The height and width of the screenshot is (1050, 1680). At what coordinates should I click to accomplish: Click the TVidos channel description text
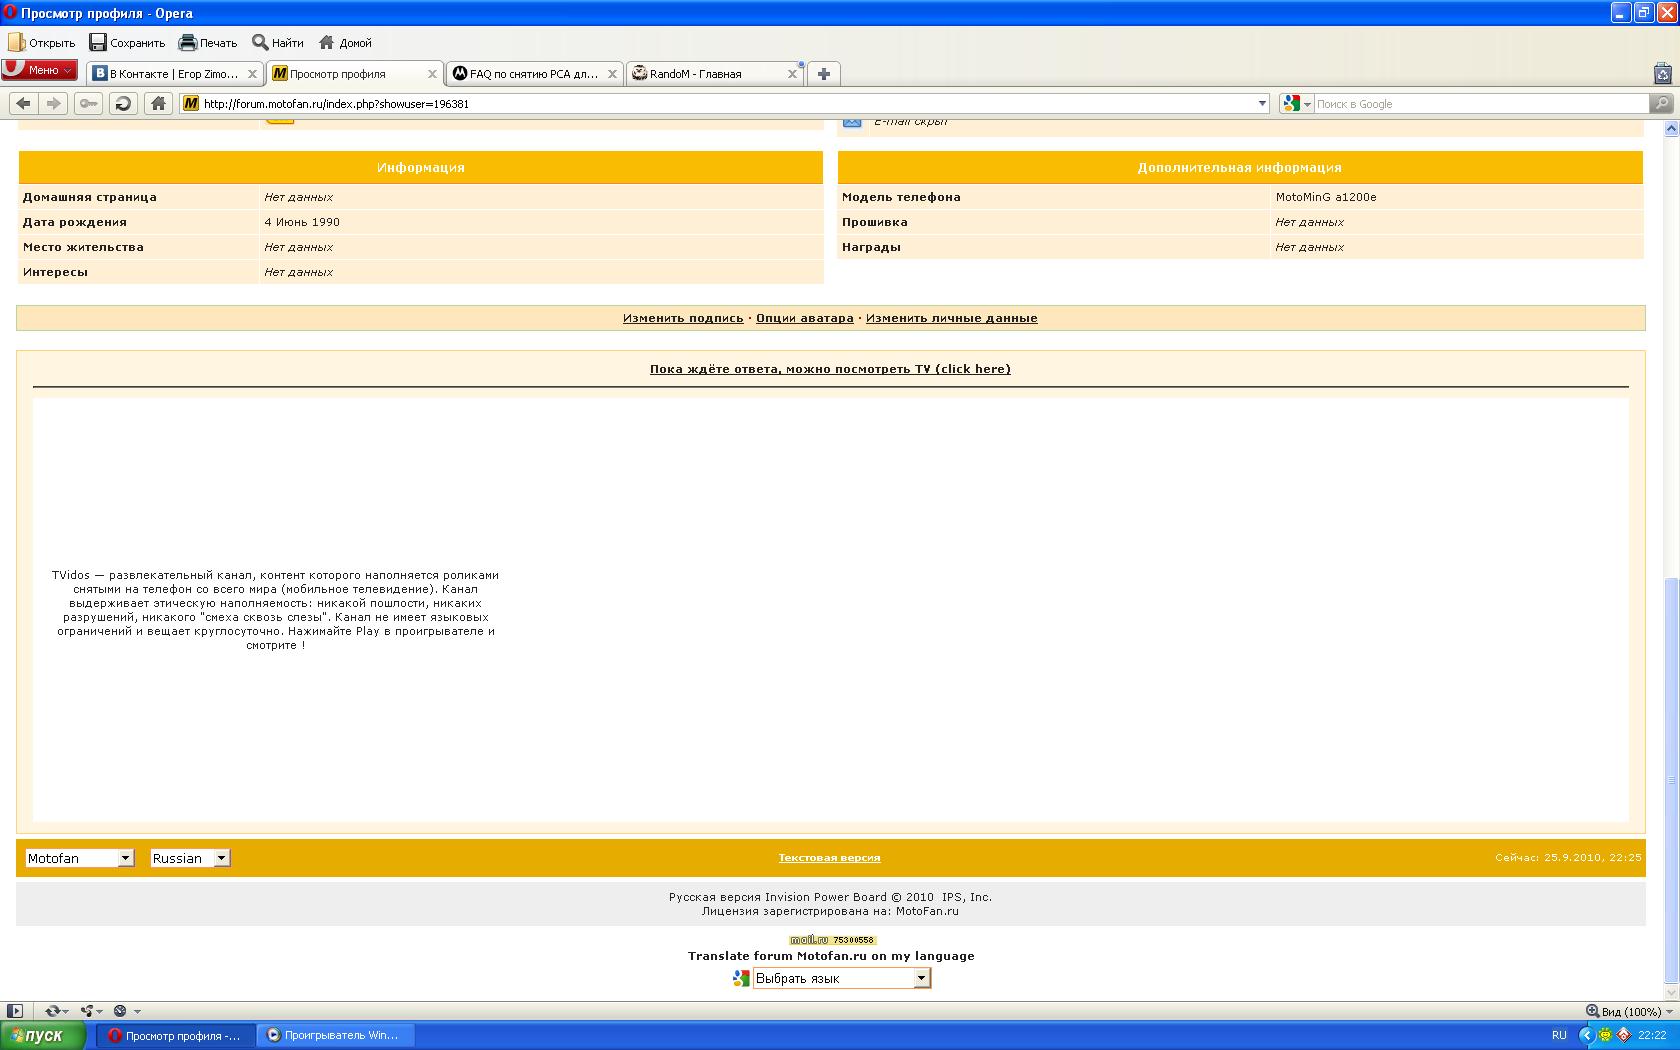pos(275,610)
